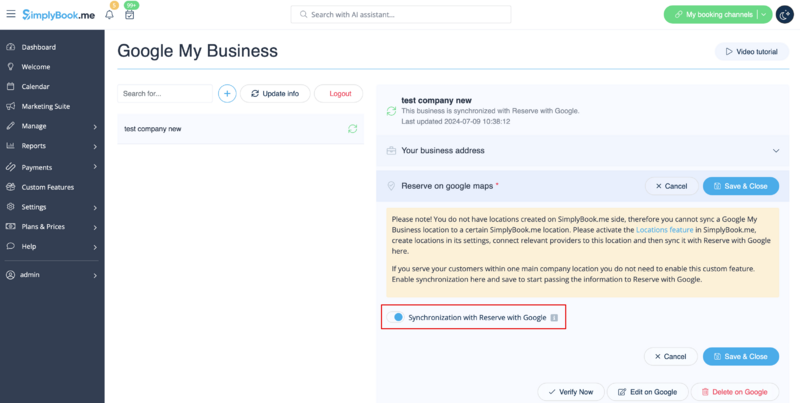Toggle Synchronization with Reserve with Google switch
The height and width of the screenshot is (403, 800).
[395, 317]
